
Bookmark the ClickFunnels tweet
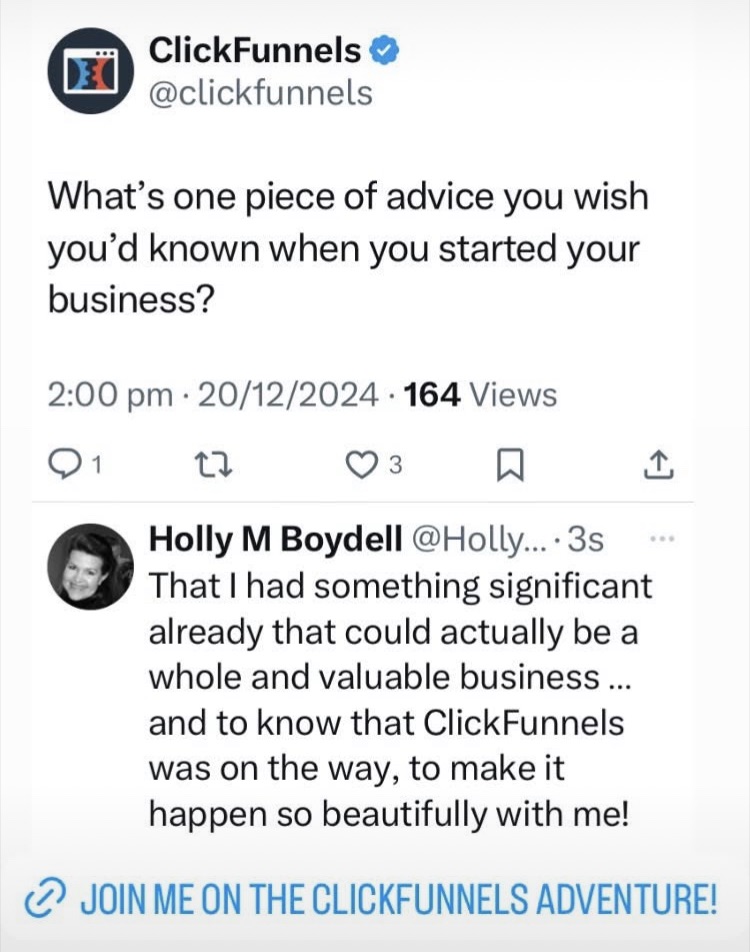[x=508, y=463]
